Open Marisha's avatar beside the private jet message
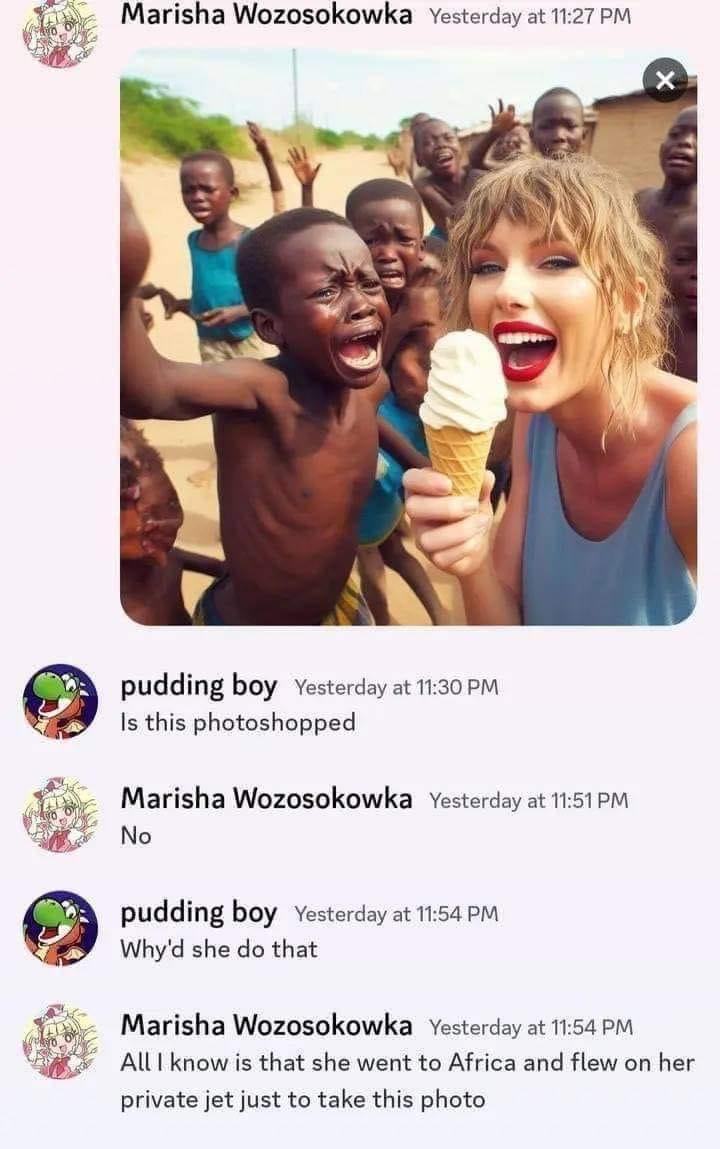 coord(60,1041)
